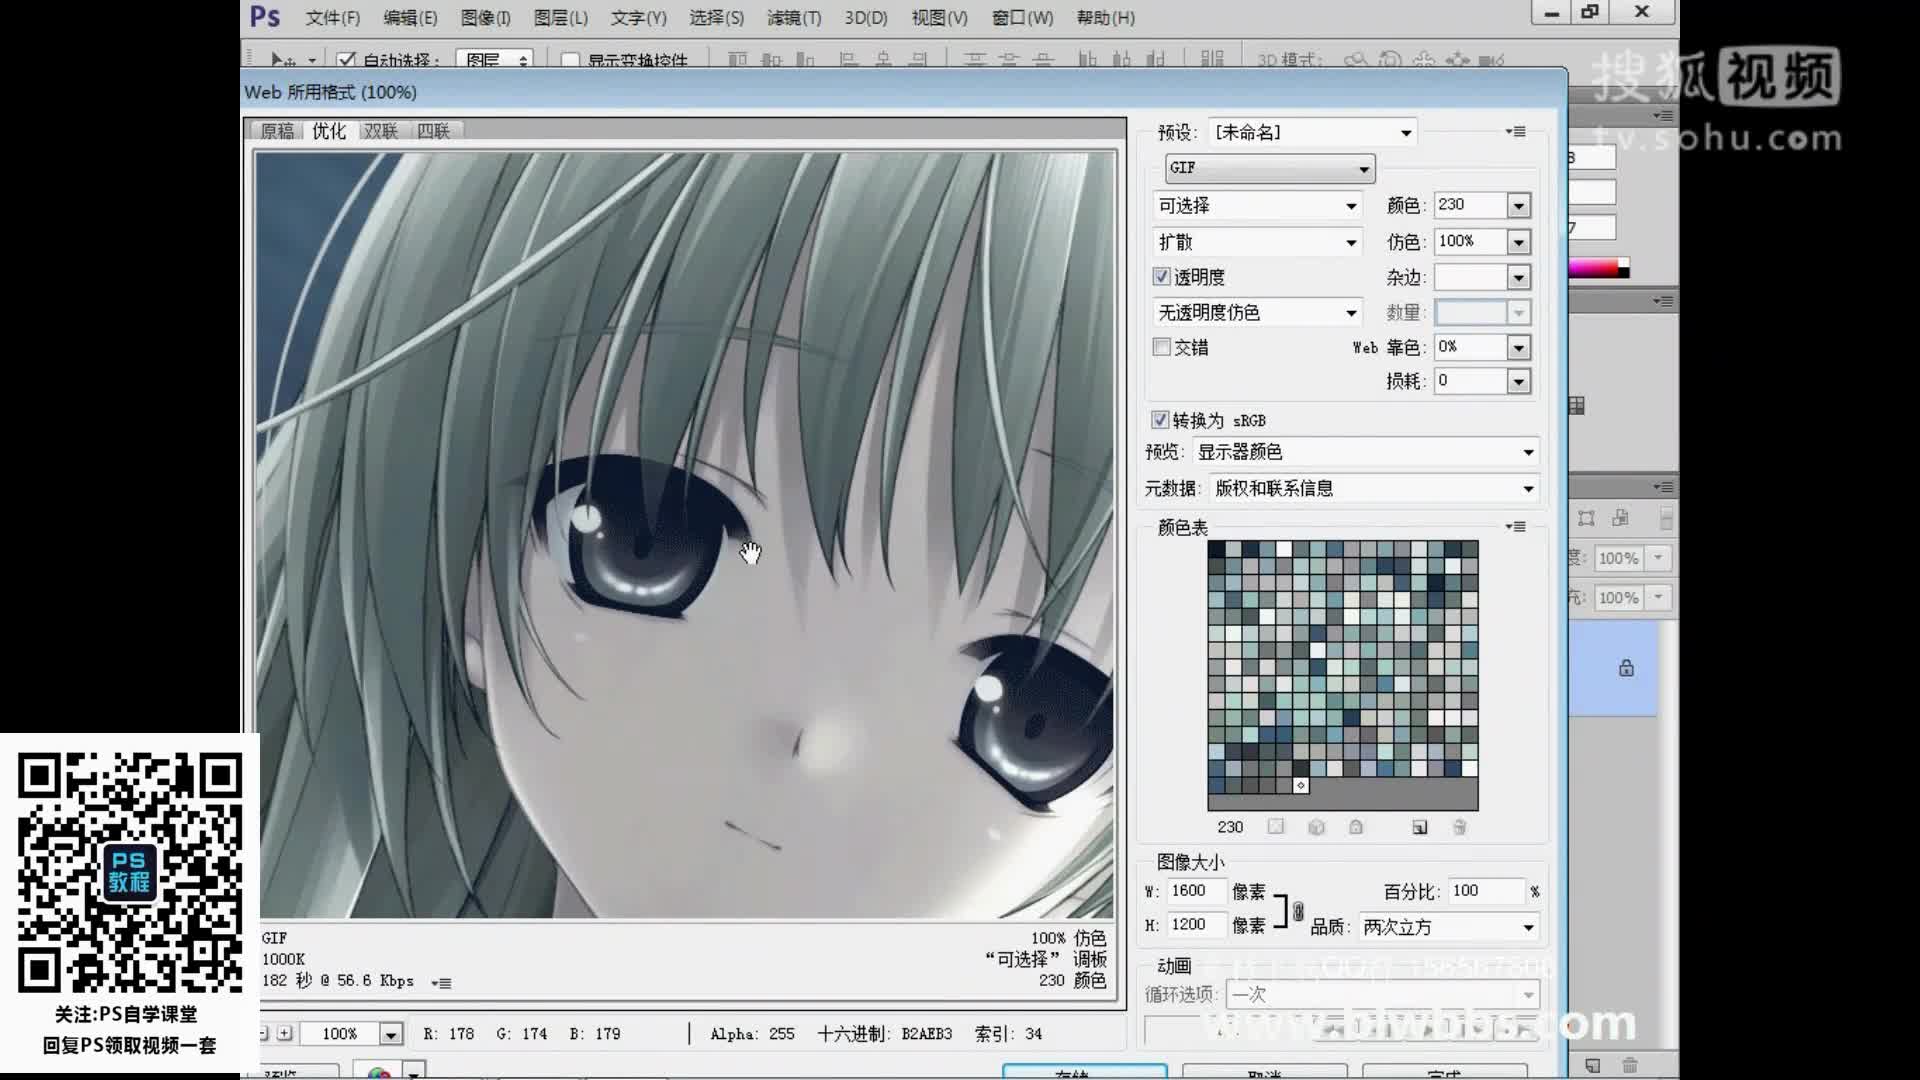The image size is (1920, 1080).
Task: Lock selected color in color table
Action: 1356,827
